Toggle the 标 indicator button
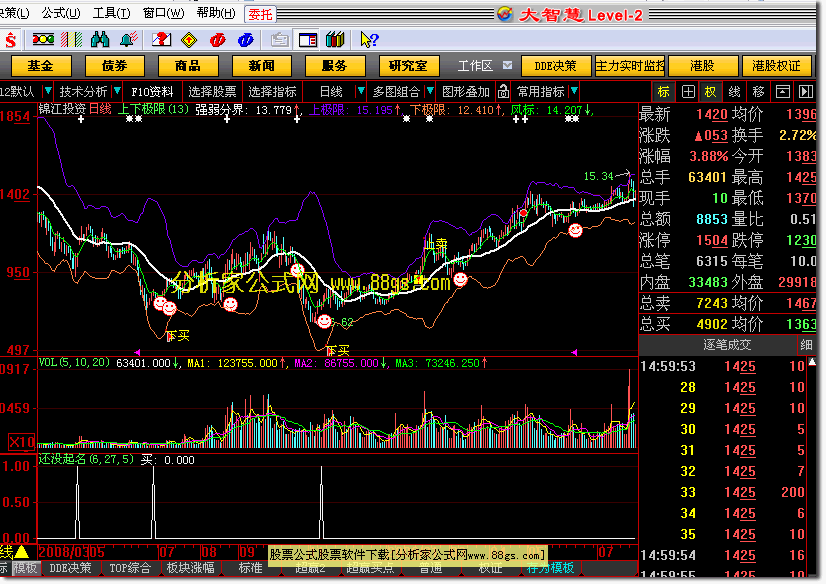The height and width of the screenshot is (584, 826). (663, 92)
